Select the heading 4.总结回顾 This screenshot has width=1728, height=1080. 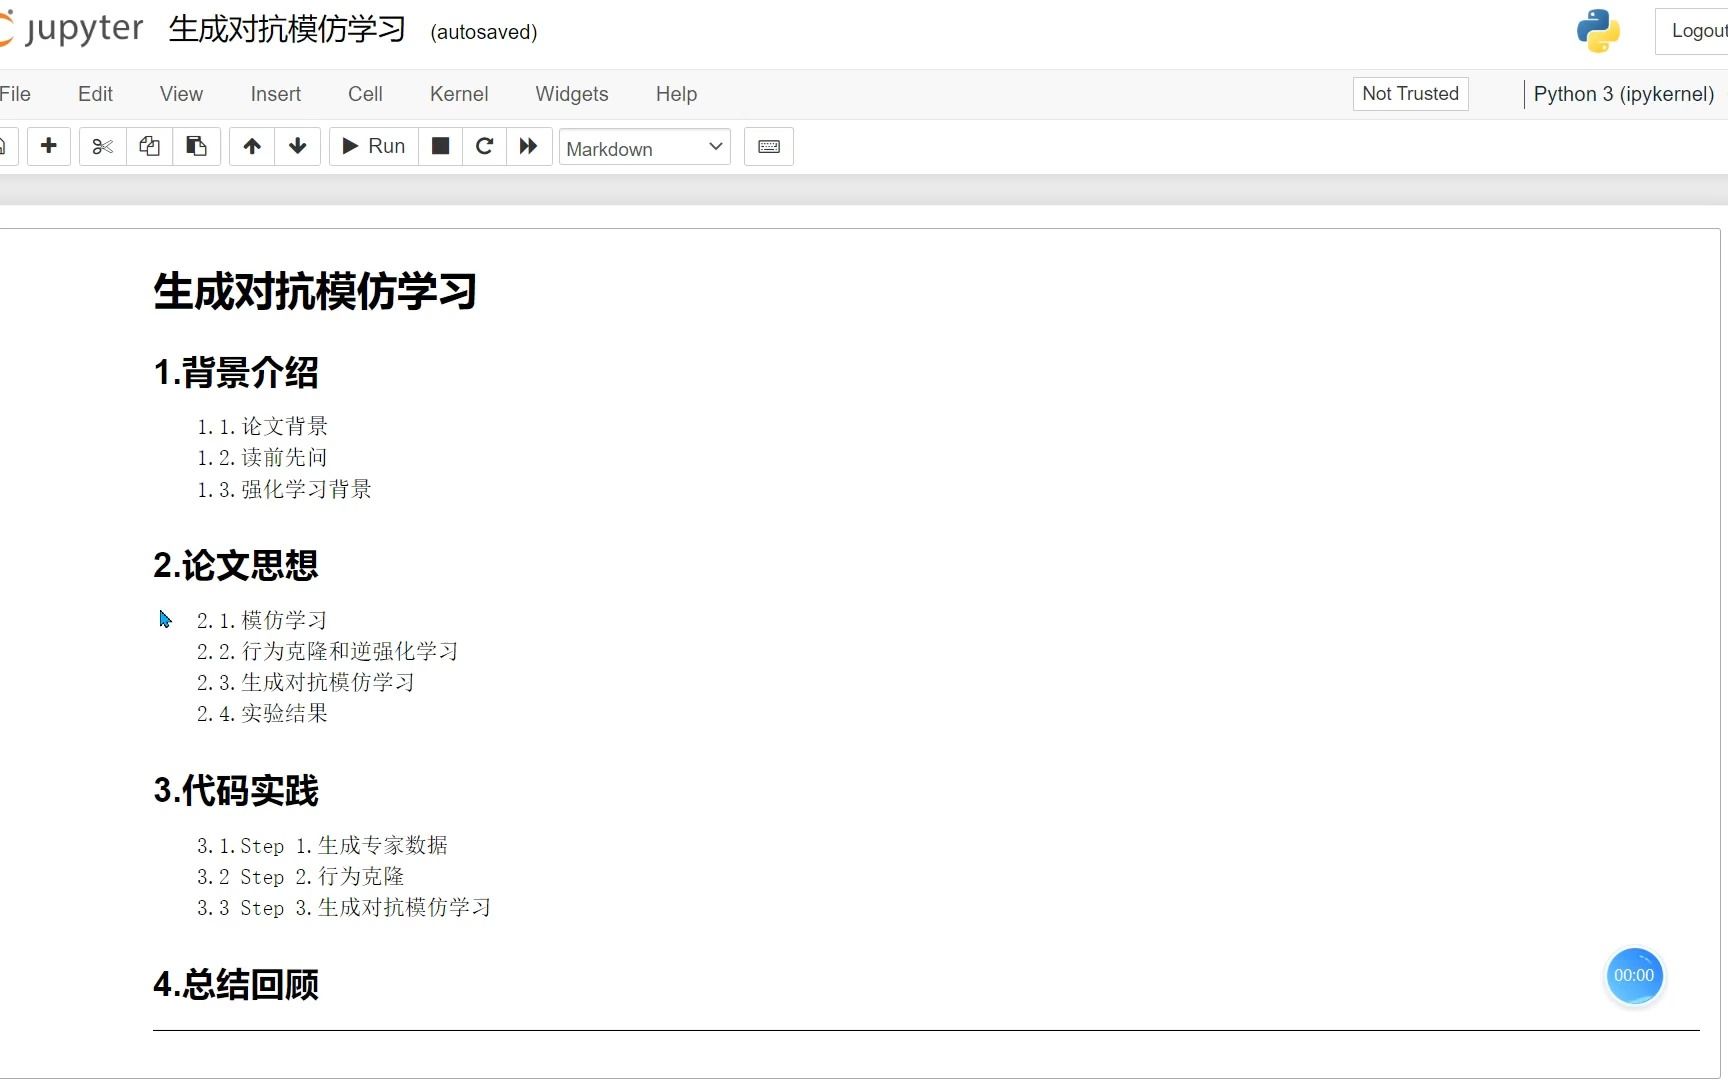point(236,985)
